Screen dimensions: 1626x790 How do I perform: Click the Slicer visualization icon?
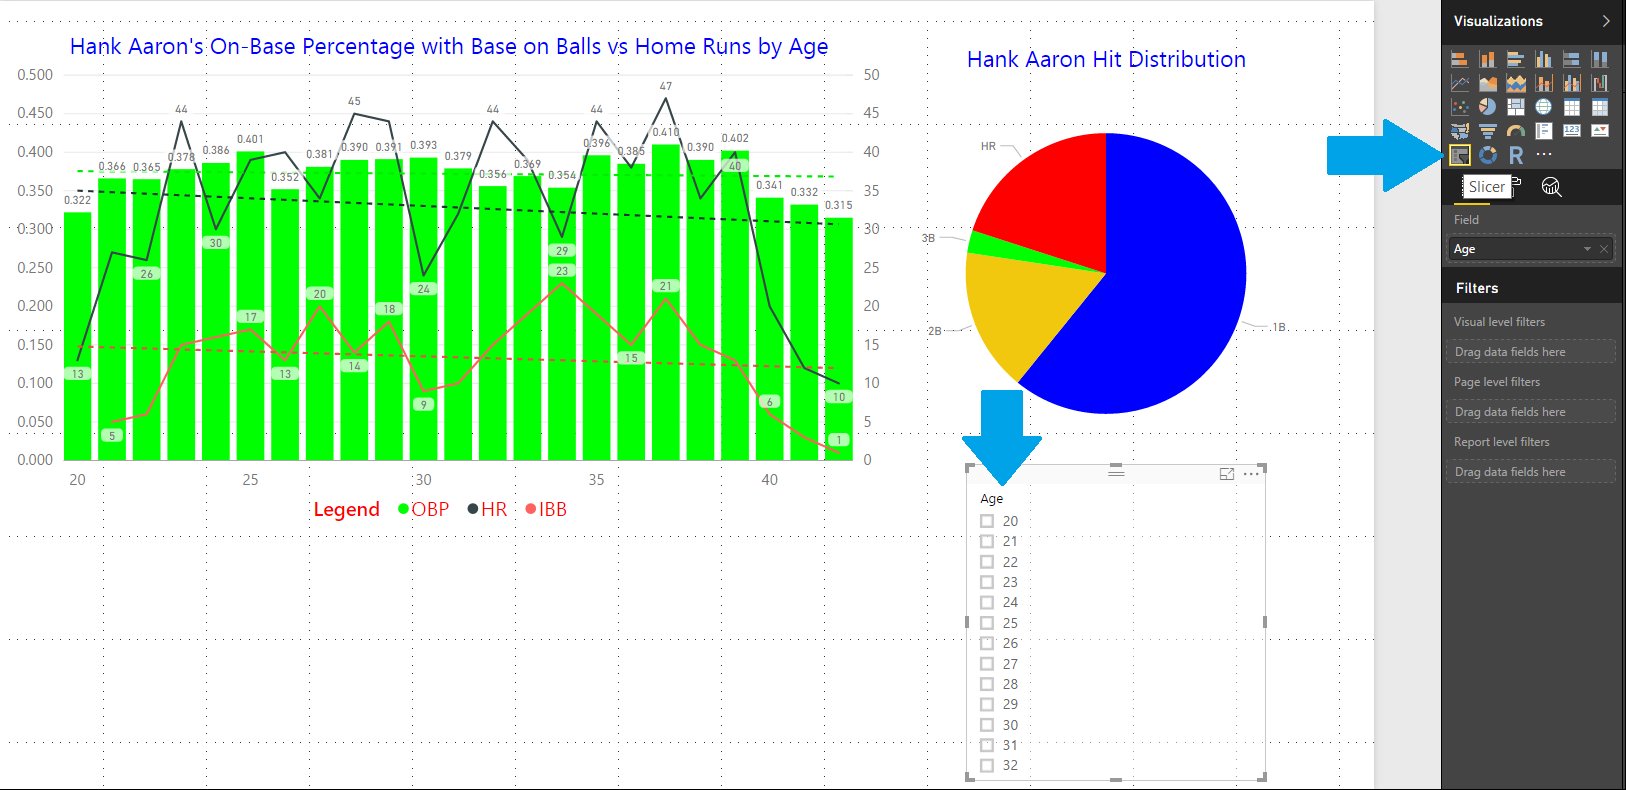coord(1460,155)
